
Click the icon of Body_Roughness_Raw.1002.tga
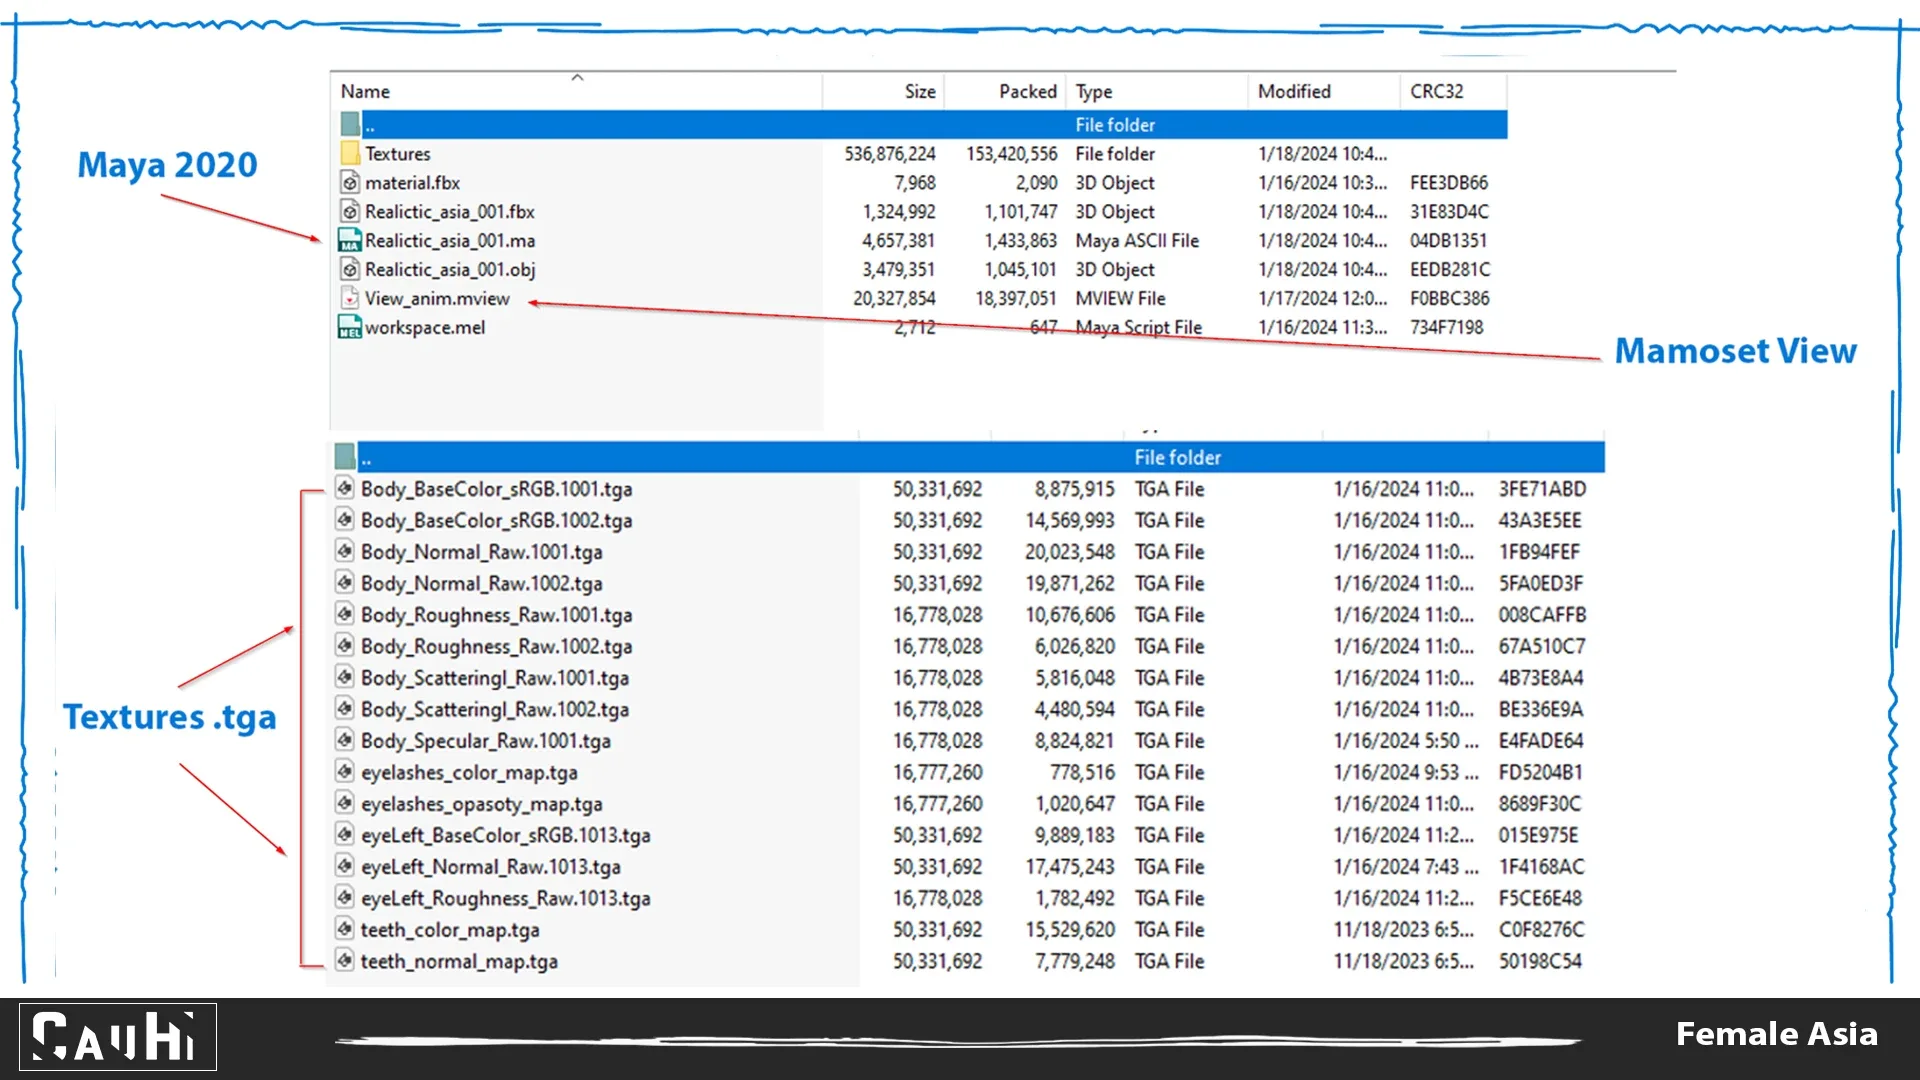coord(345,646)
